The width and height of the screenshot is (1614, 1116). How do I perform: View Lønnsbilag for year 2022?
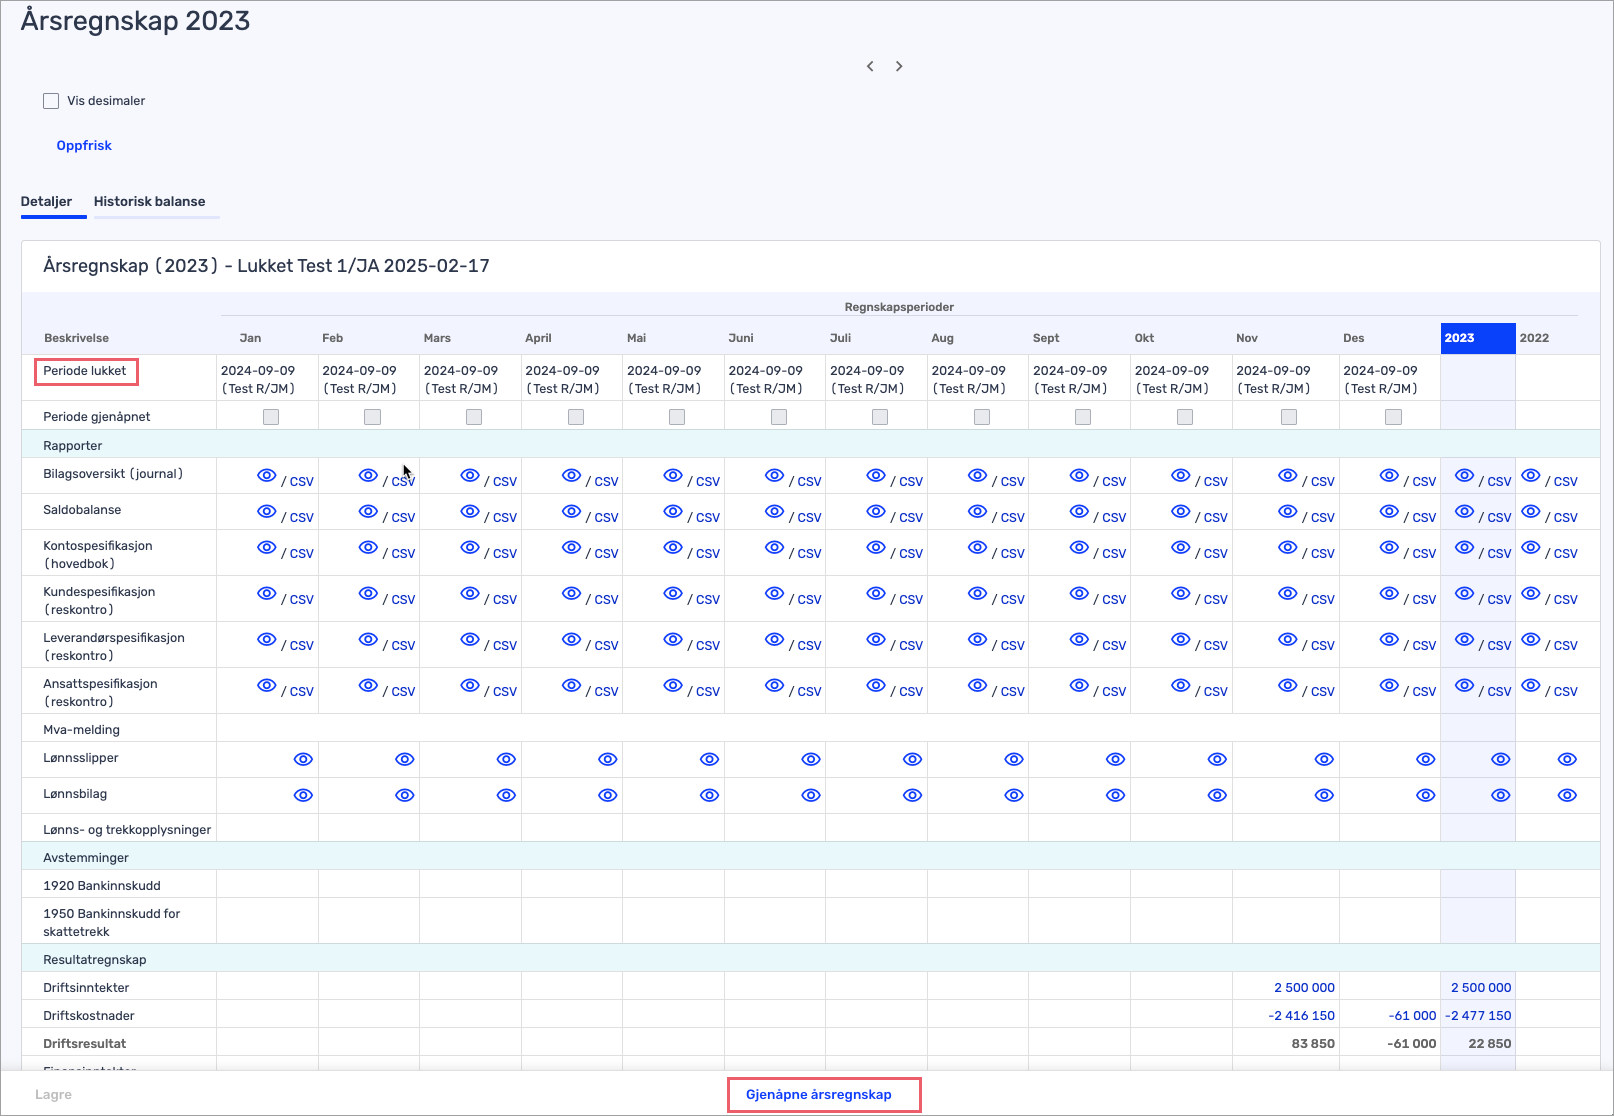(x=1567, y=796)
